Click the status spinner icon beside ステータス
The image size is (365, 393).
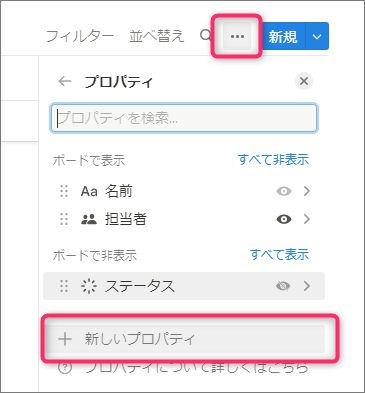tap(89, 286)
